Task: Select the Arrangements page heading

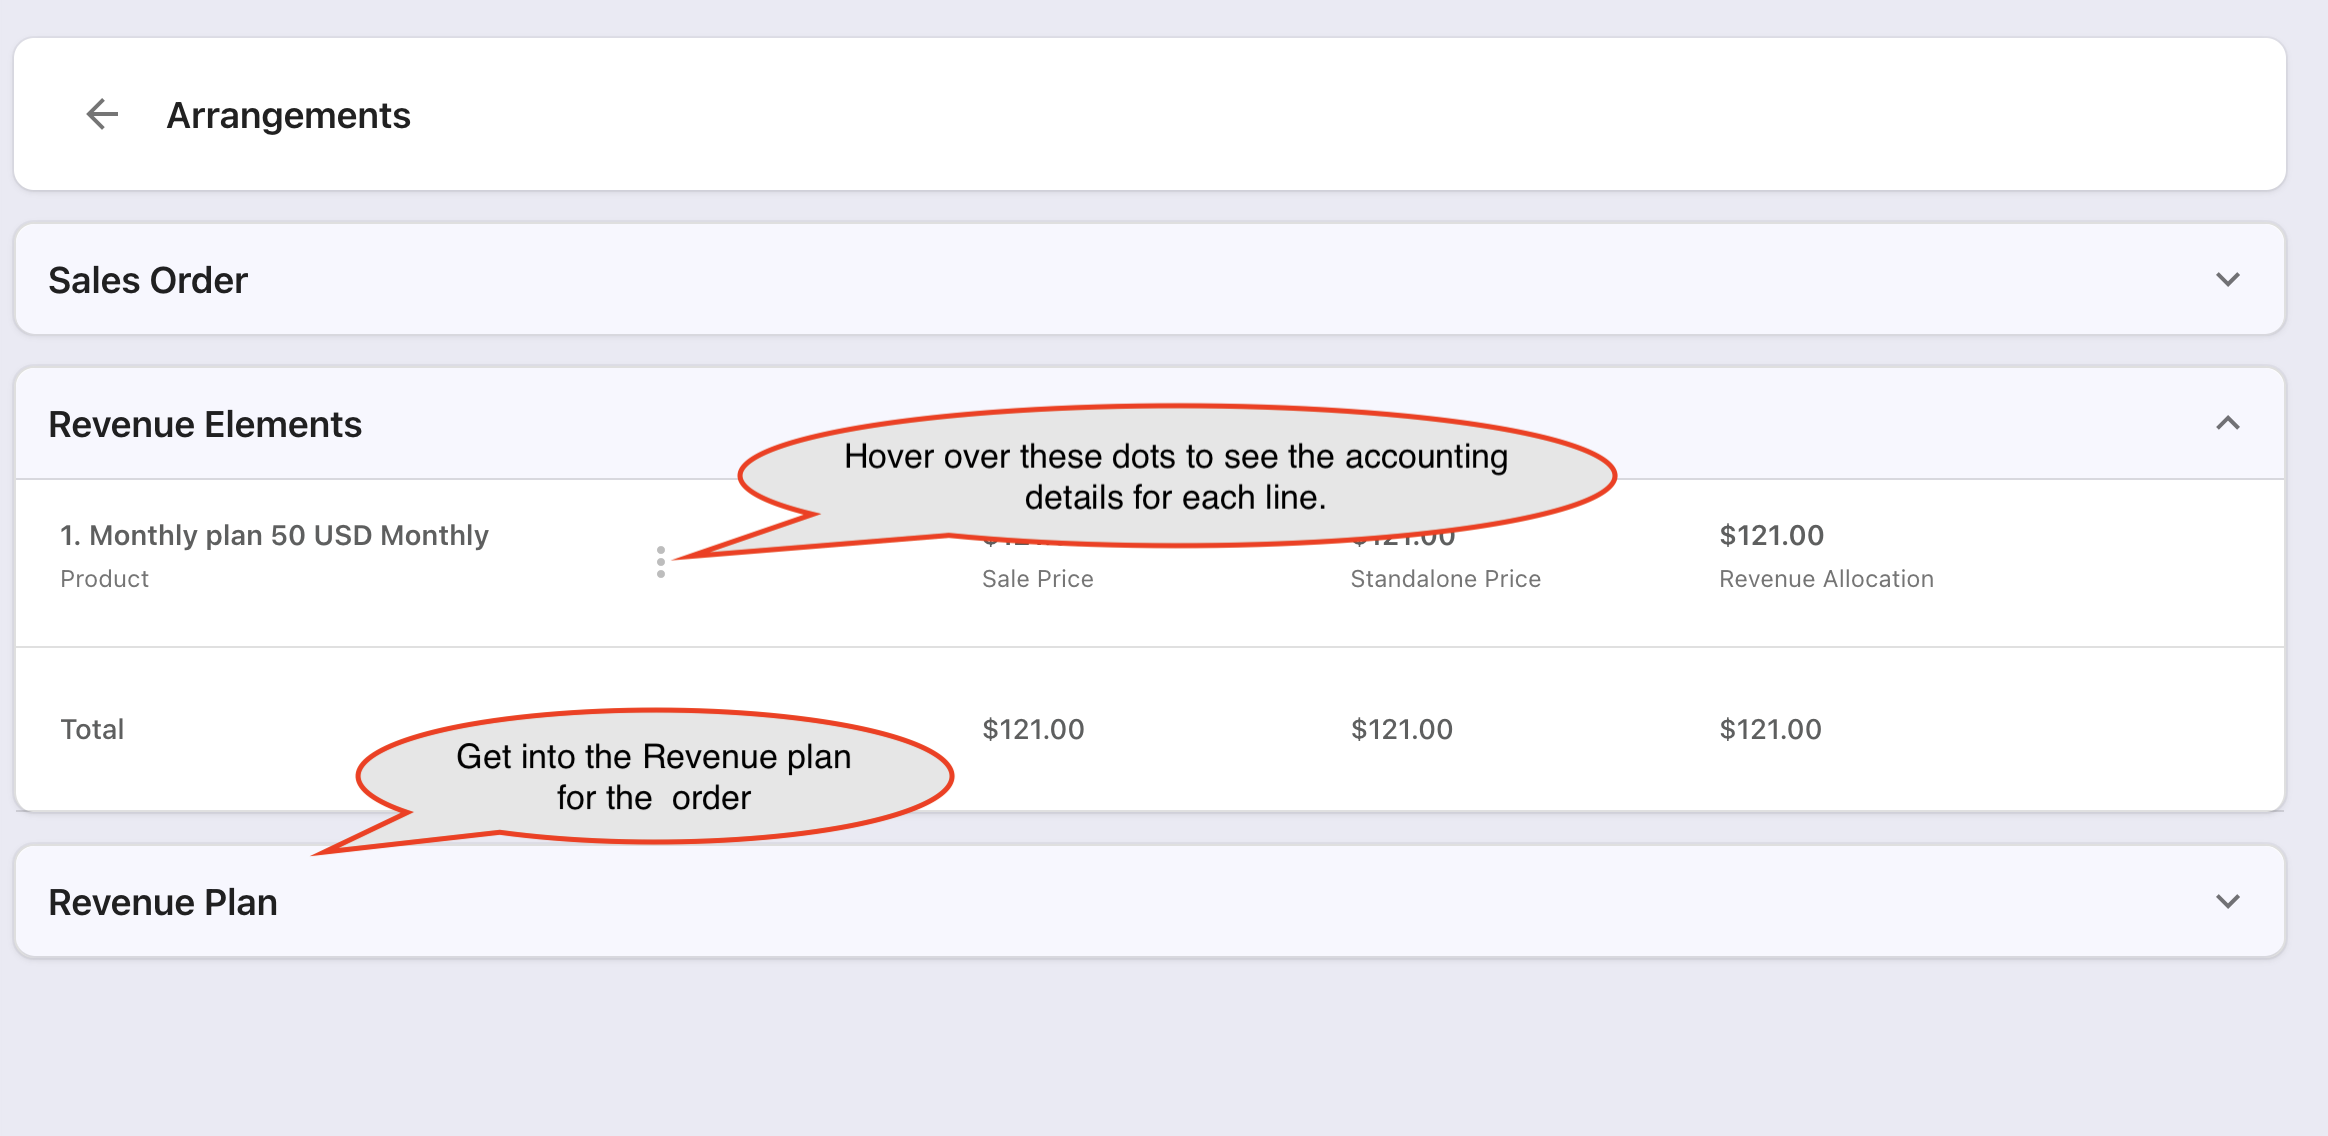Action: (x=288, y=116)
